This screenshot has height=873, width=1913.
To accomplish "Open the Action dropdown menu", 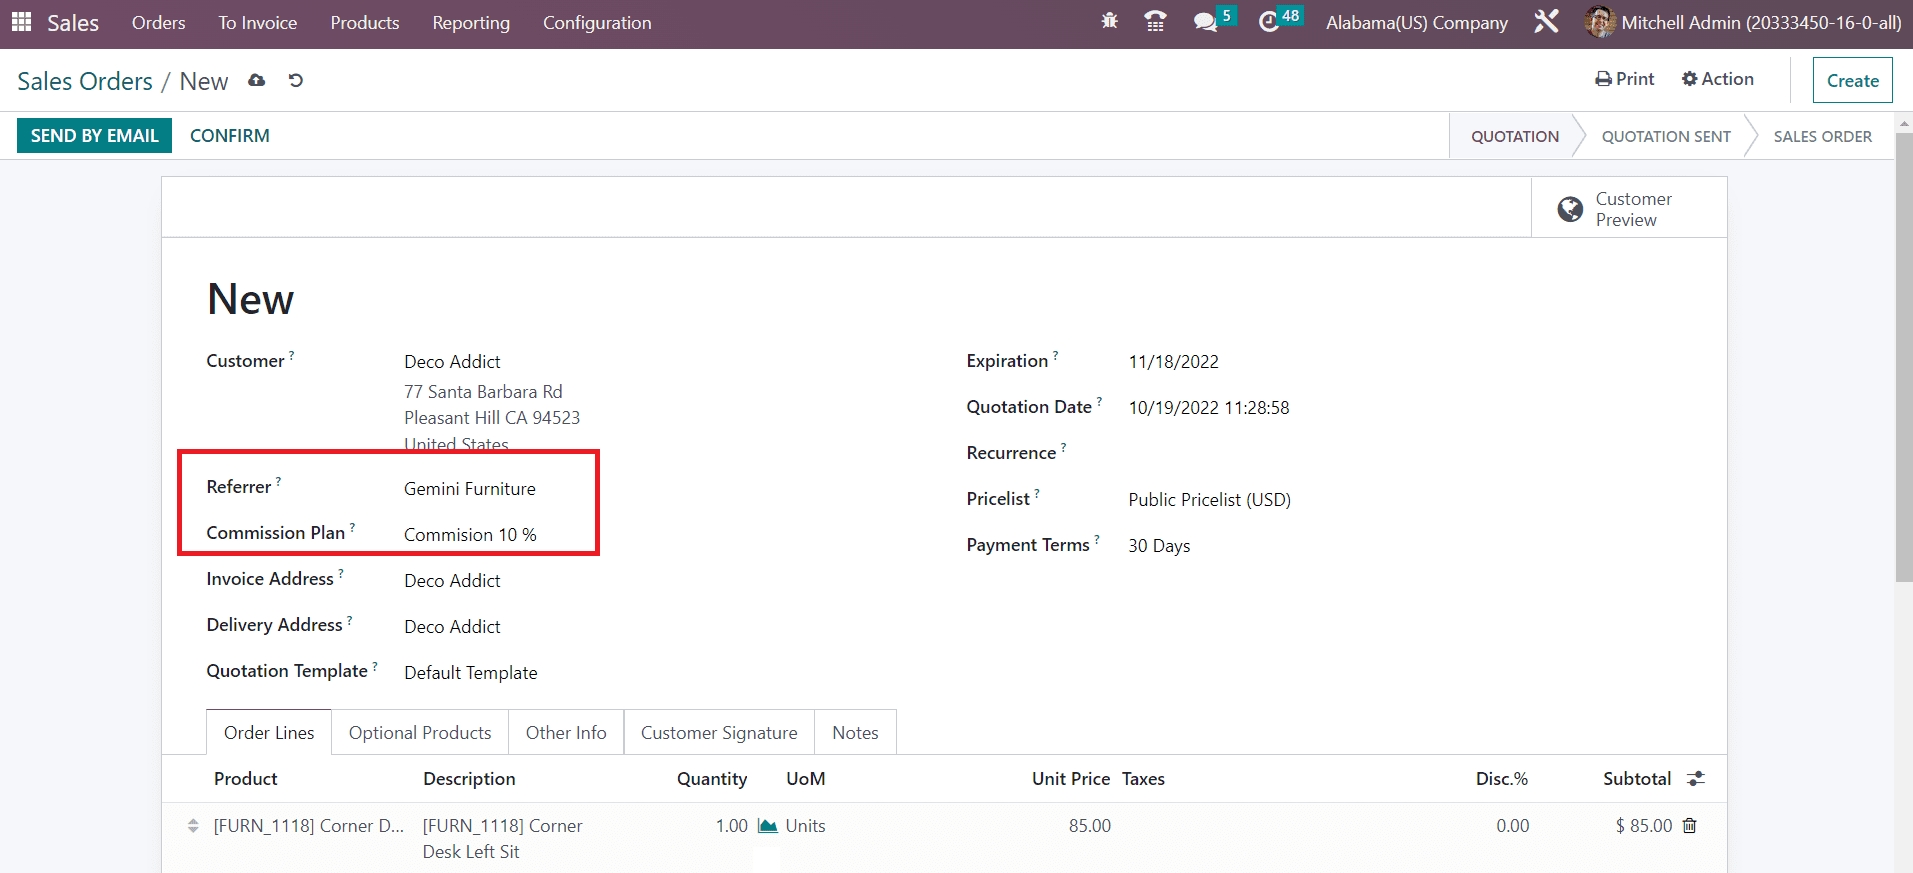I will pyautogui.click(x=1717, y=79).
